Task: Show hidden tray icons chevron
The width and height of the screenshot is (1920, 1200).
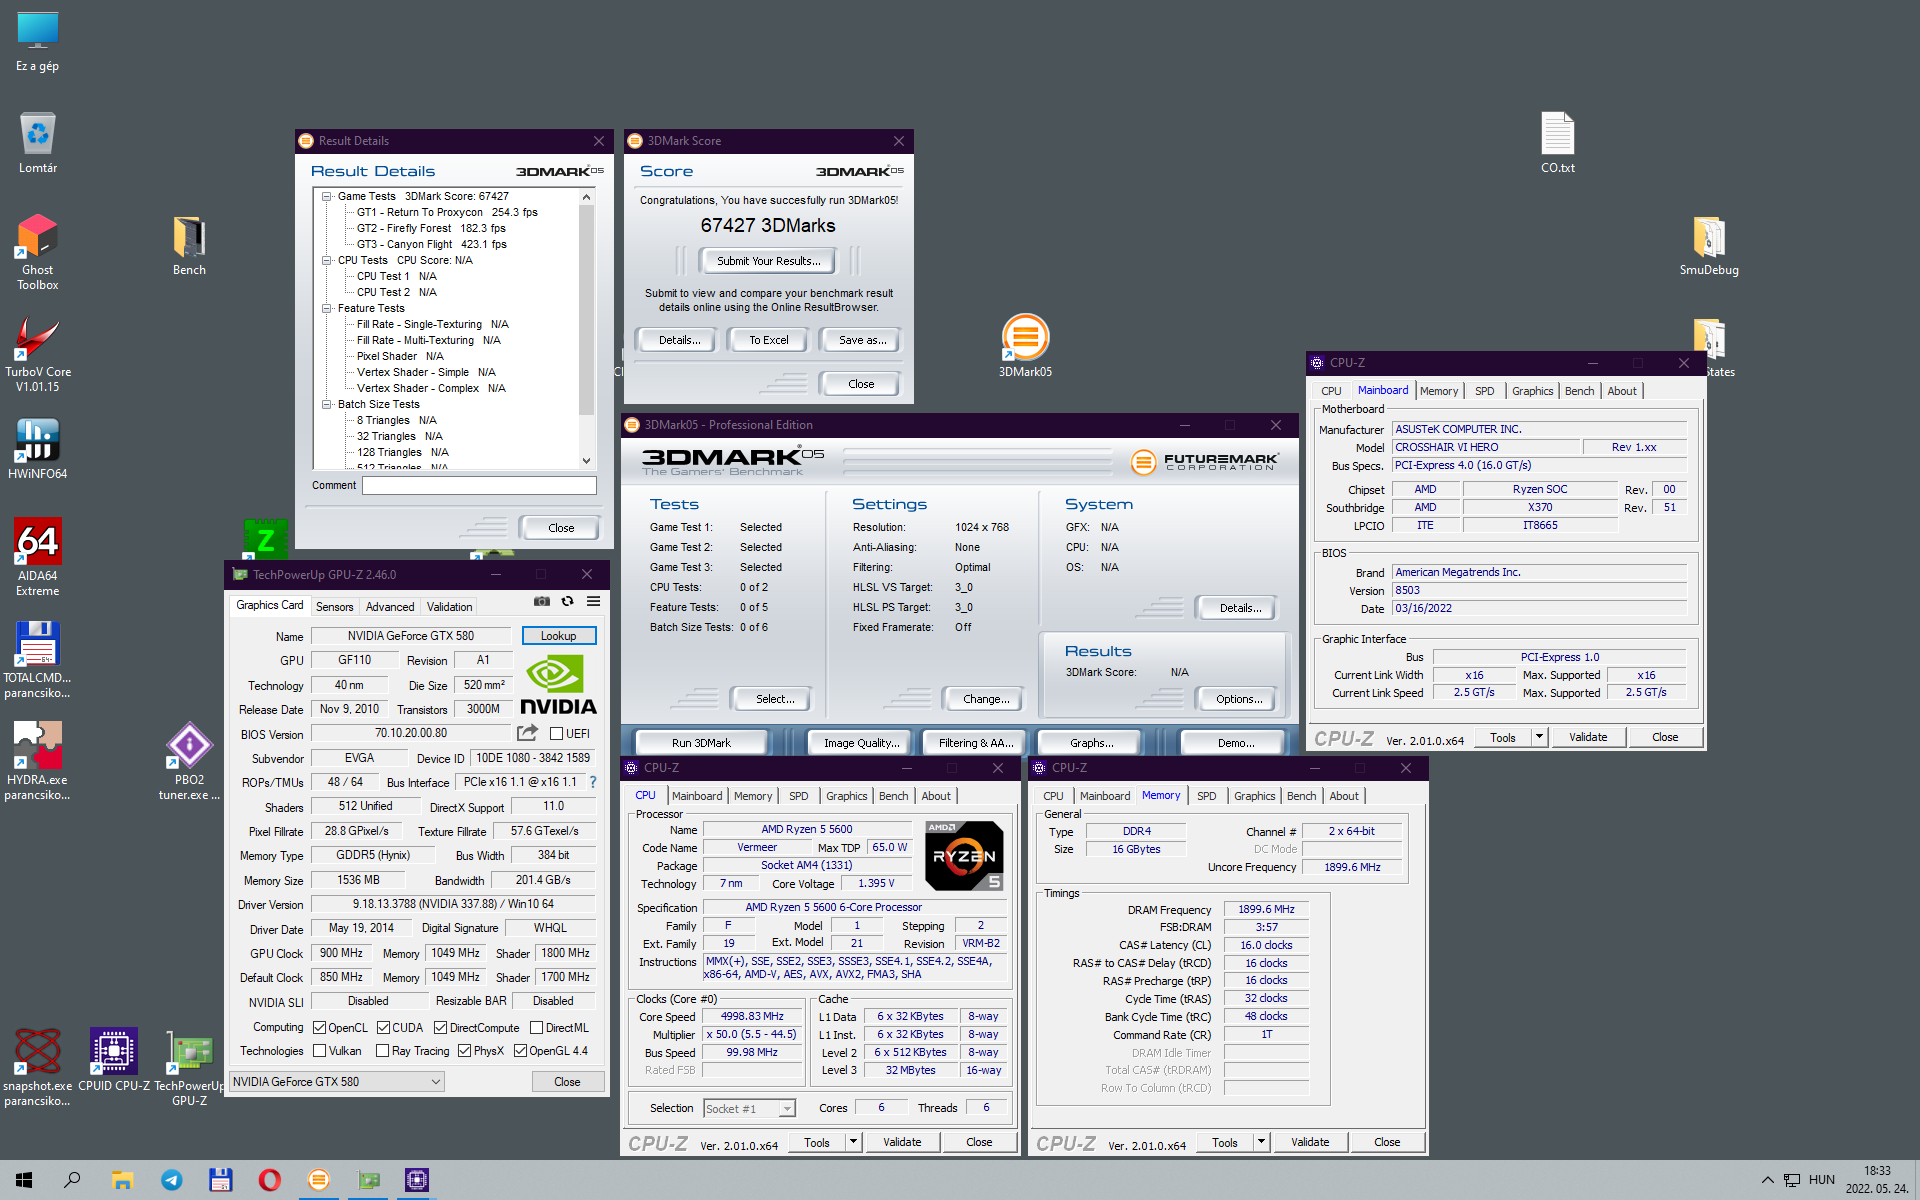Action: click(1767, 1180)
